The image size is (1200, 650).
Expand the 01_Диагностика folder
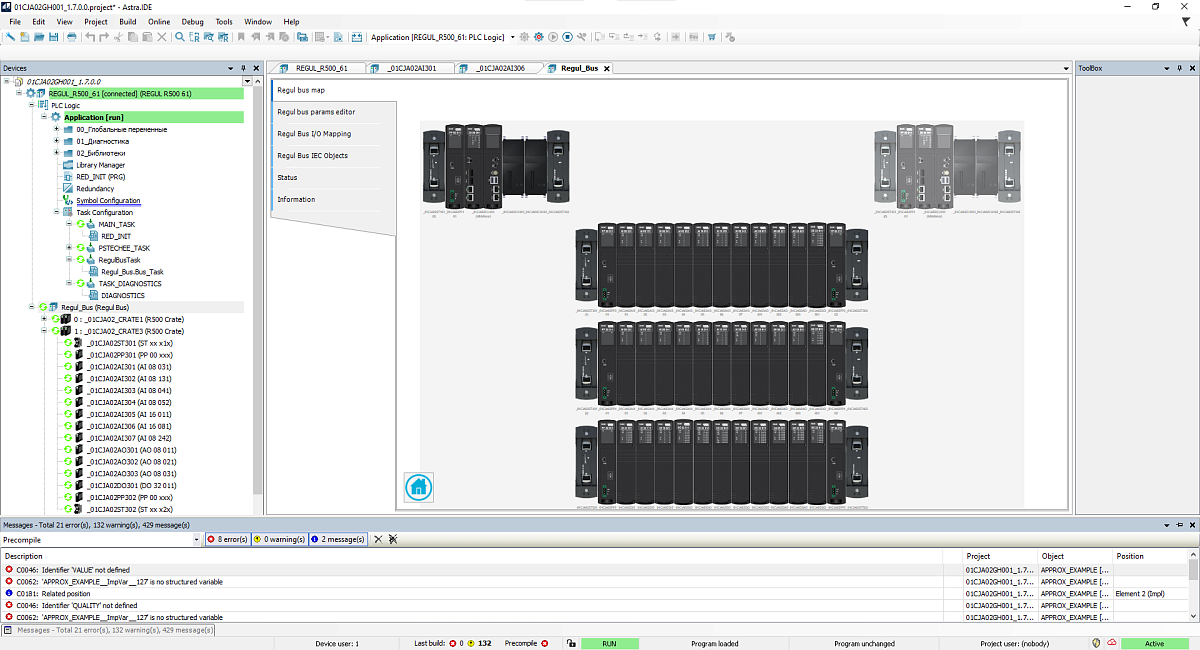(x=57, y=141)
